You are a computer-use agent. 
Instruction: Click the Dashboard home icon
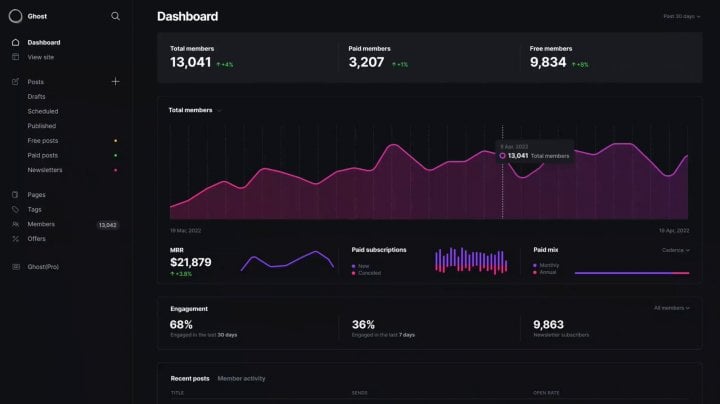pyautogui.click(x=16, y=42)
